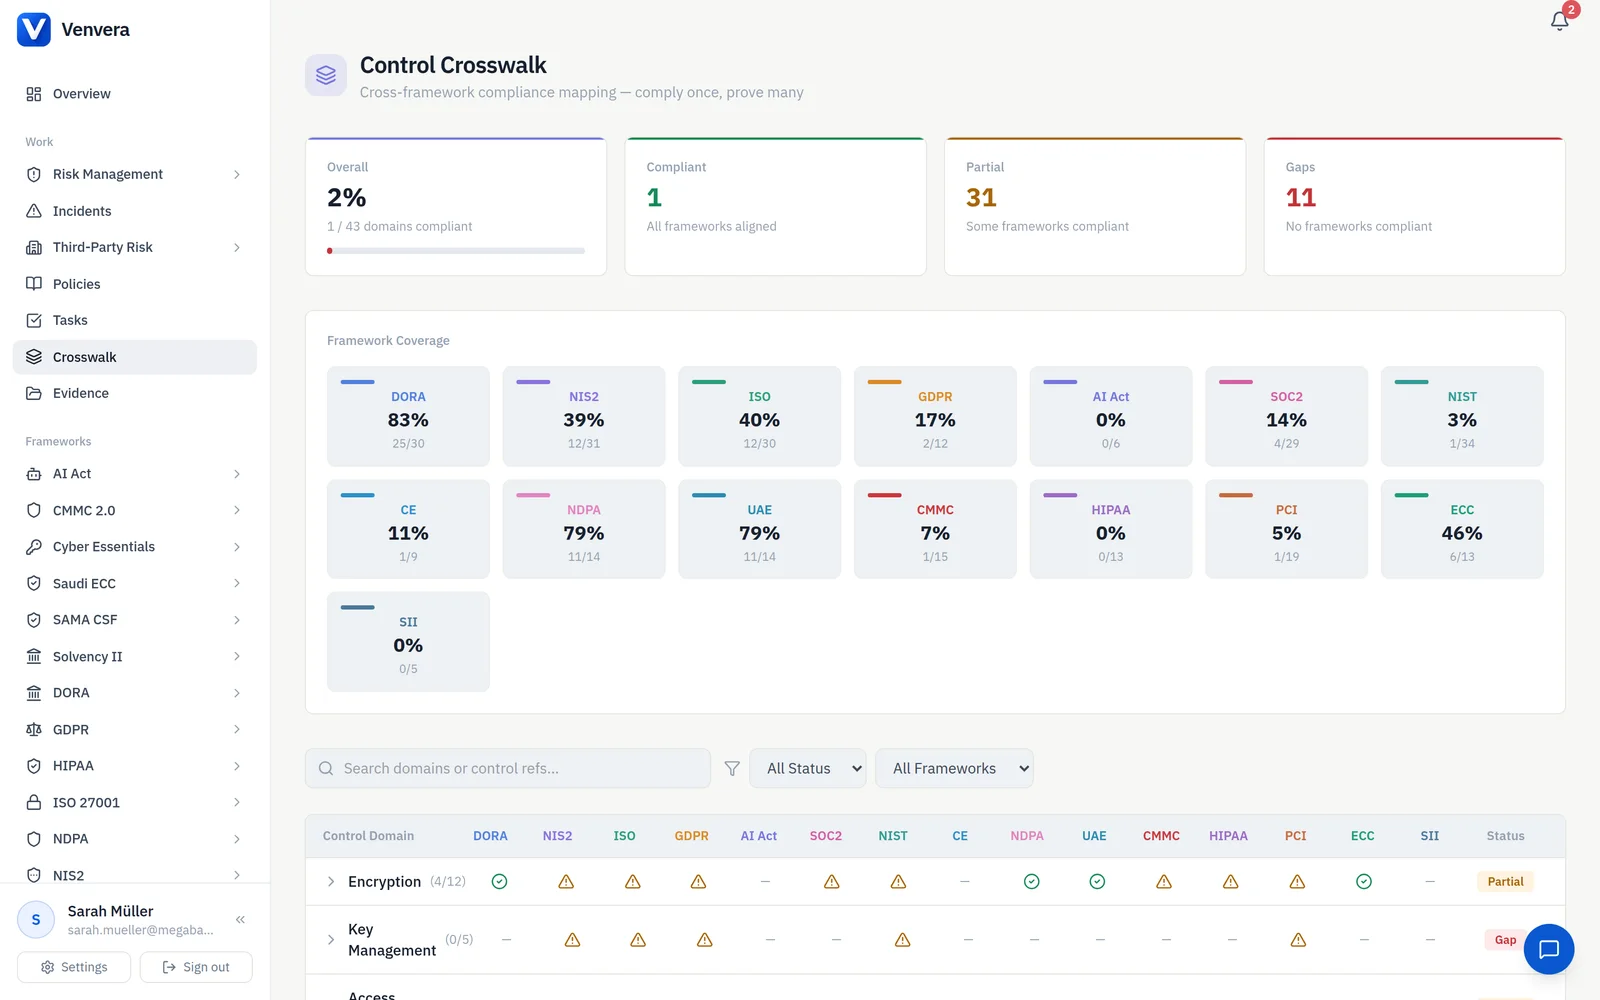The width and height of the screenshot is (1600, 1000).
Task: Open Saudi ECC framework item
Action: point(135,584)
